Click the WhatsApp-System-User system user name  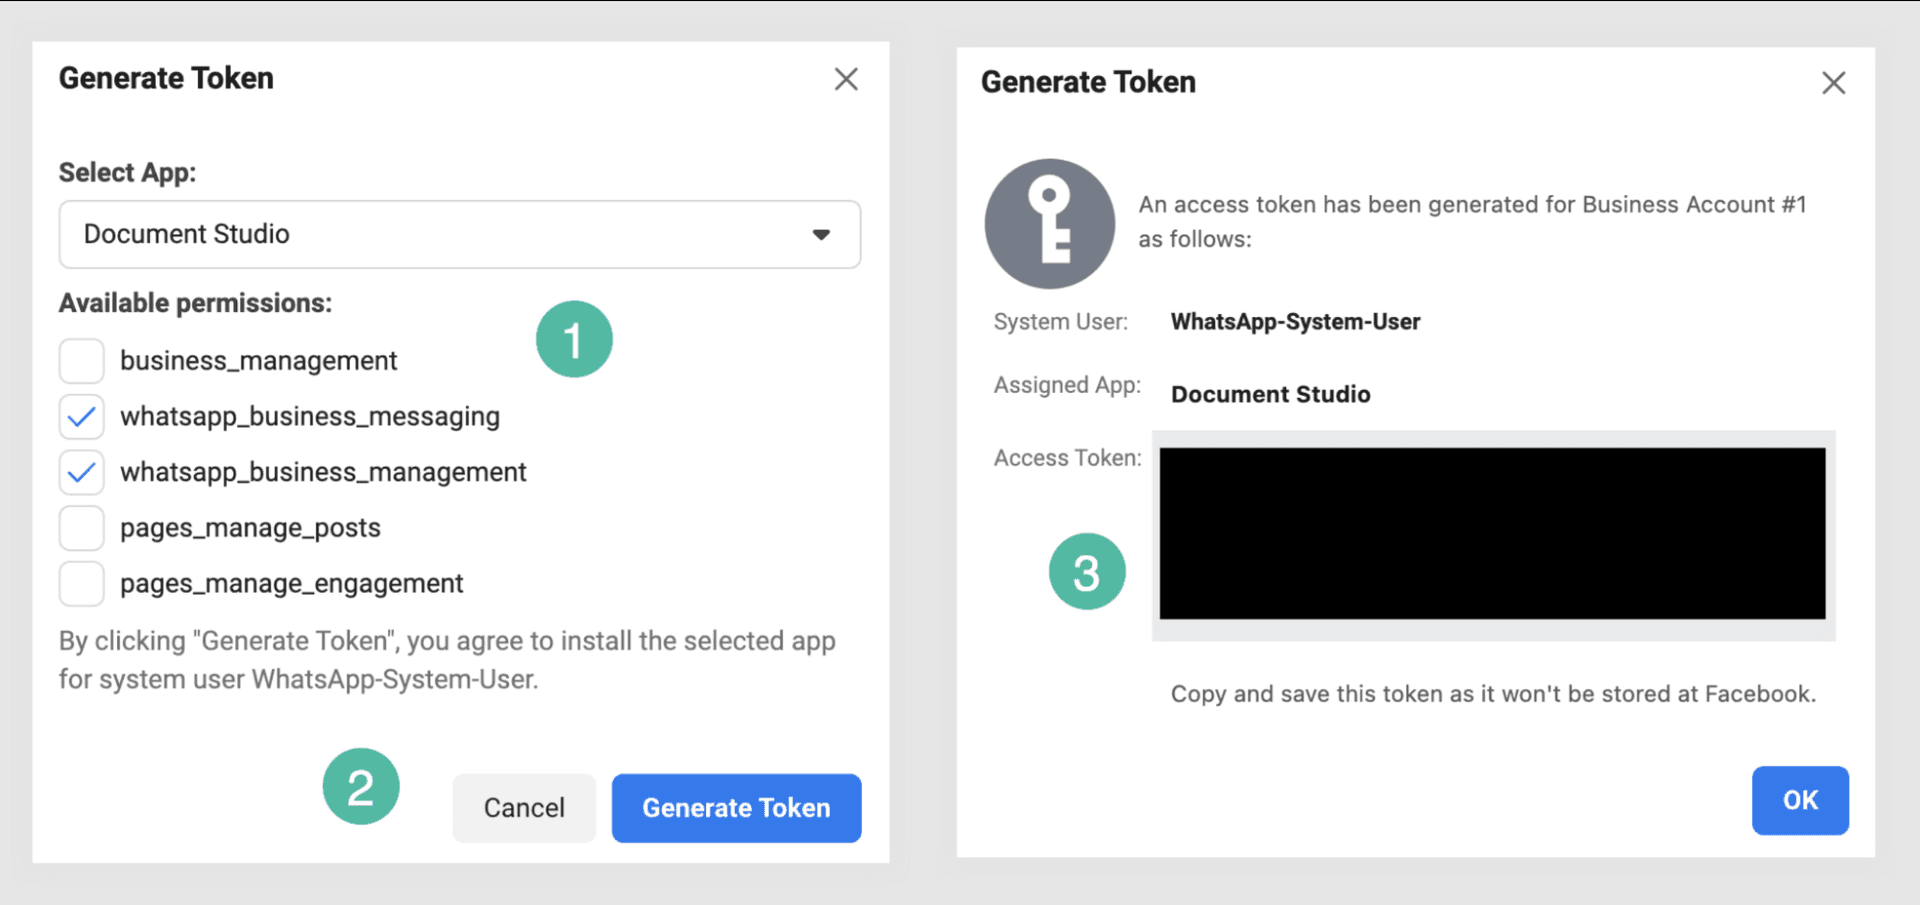(x=1295, y=322)
